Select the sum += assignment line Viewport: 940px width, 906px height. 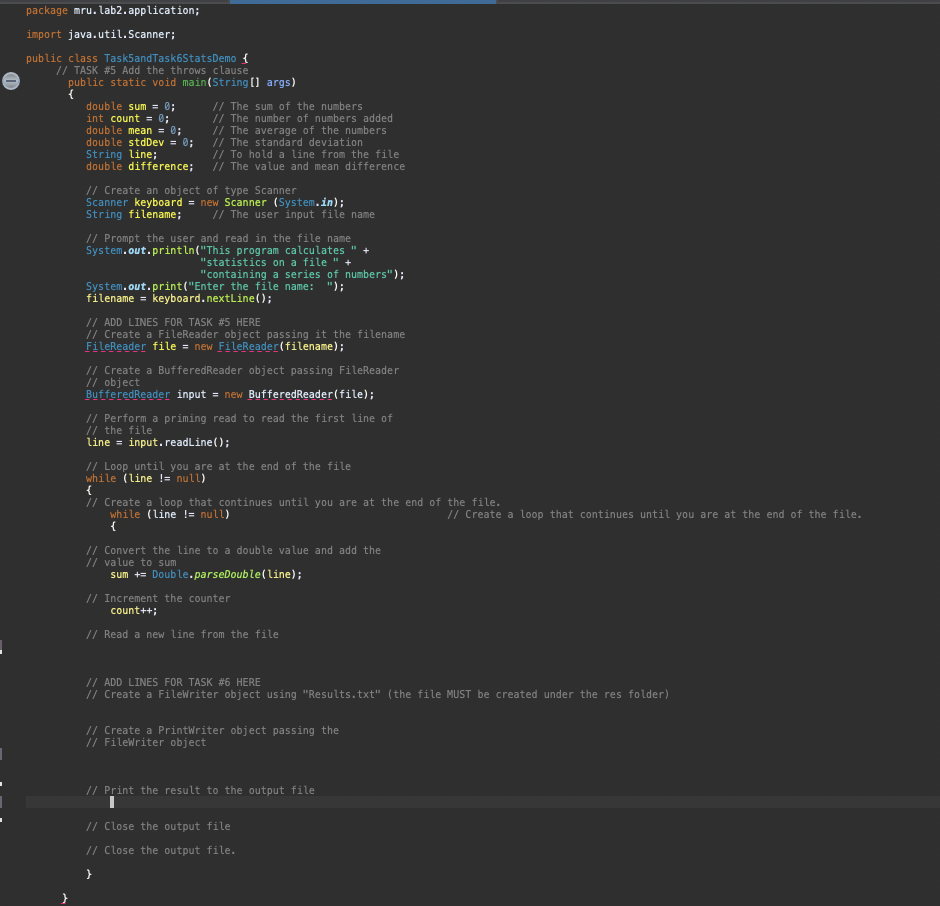(150, 574)
